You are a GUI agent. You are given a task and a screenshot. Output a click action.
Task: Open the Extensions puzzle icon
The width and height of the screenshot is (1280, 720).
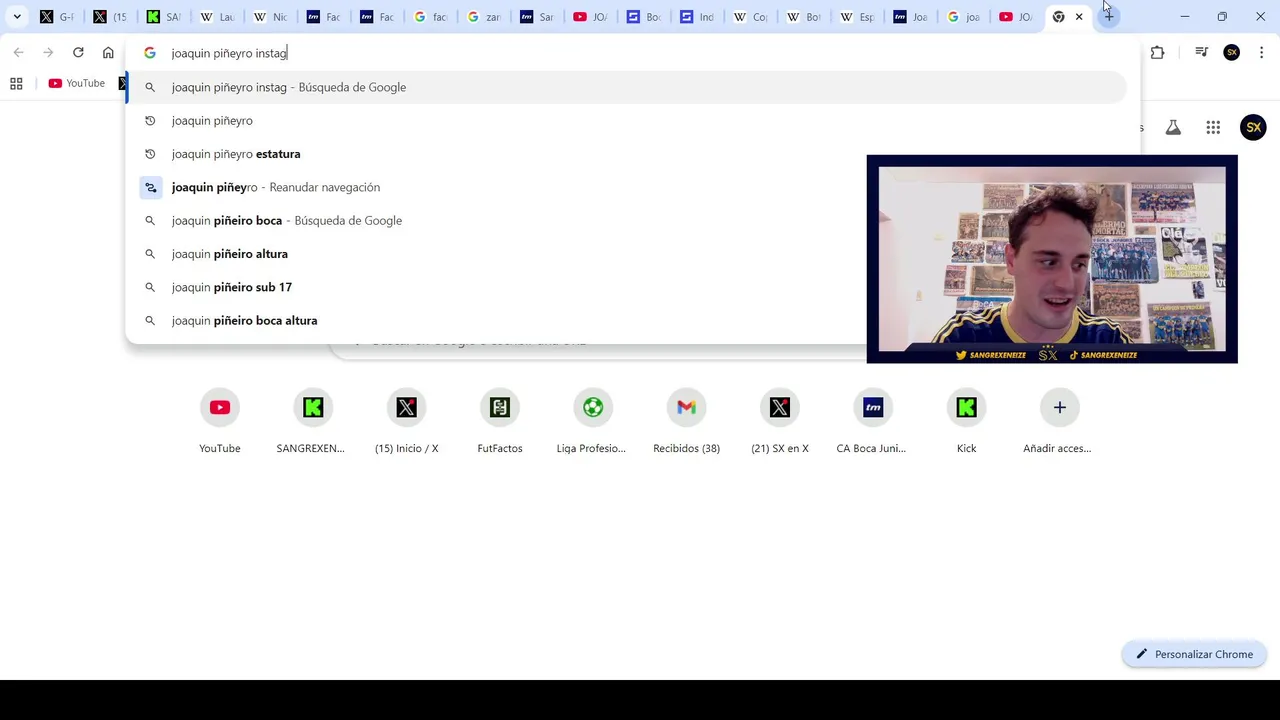1157,53
